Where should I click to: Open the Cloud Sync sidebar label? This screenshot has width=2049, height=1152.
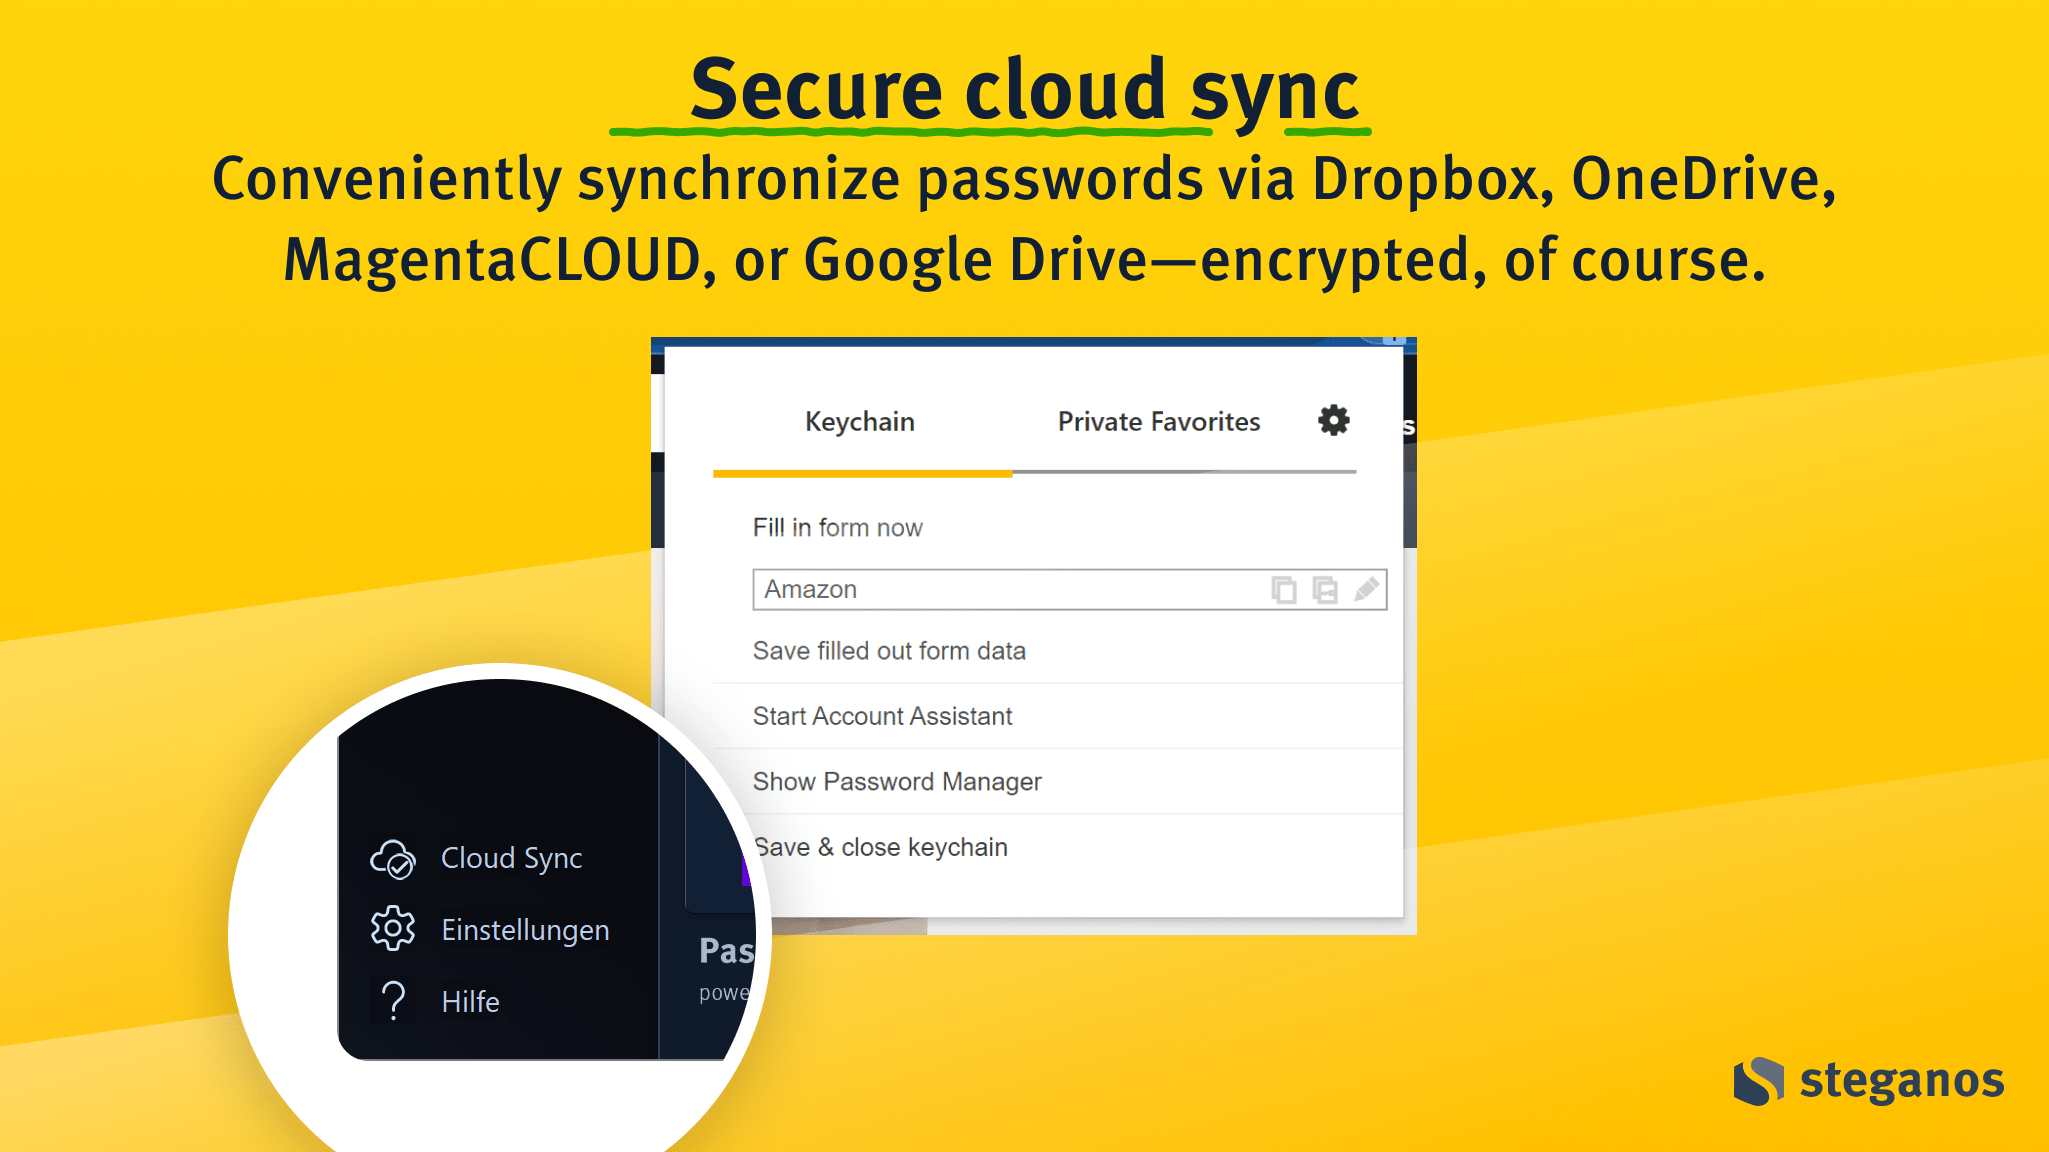(x=511, y=859)
